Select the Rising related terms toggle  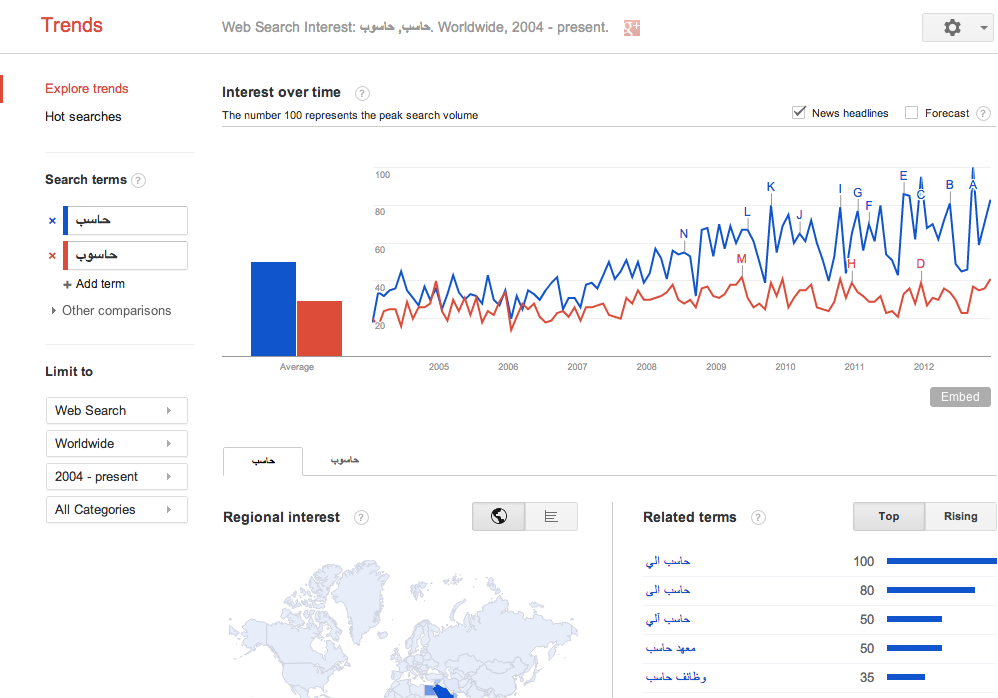pyautogui.click(x=960, y=516)
